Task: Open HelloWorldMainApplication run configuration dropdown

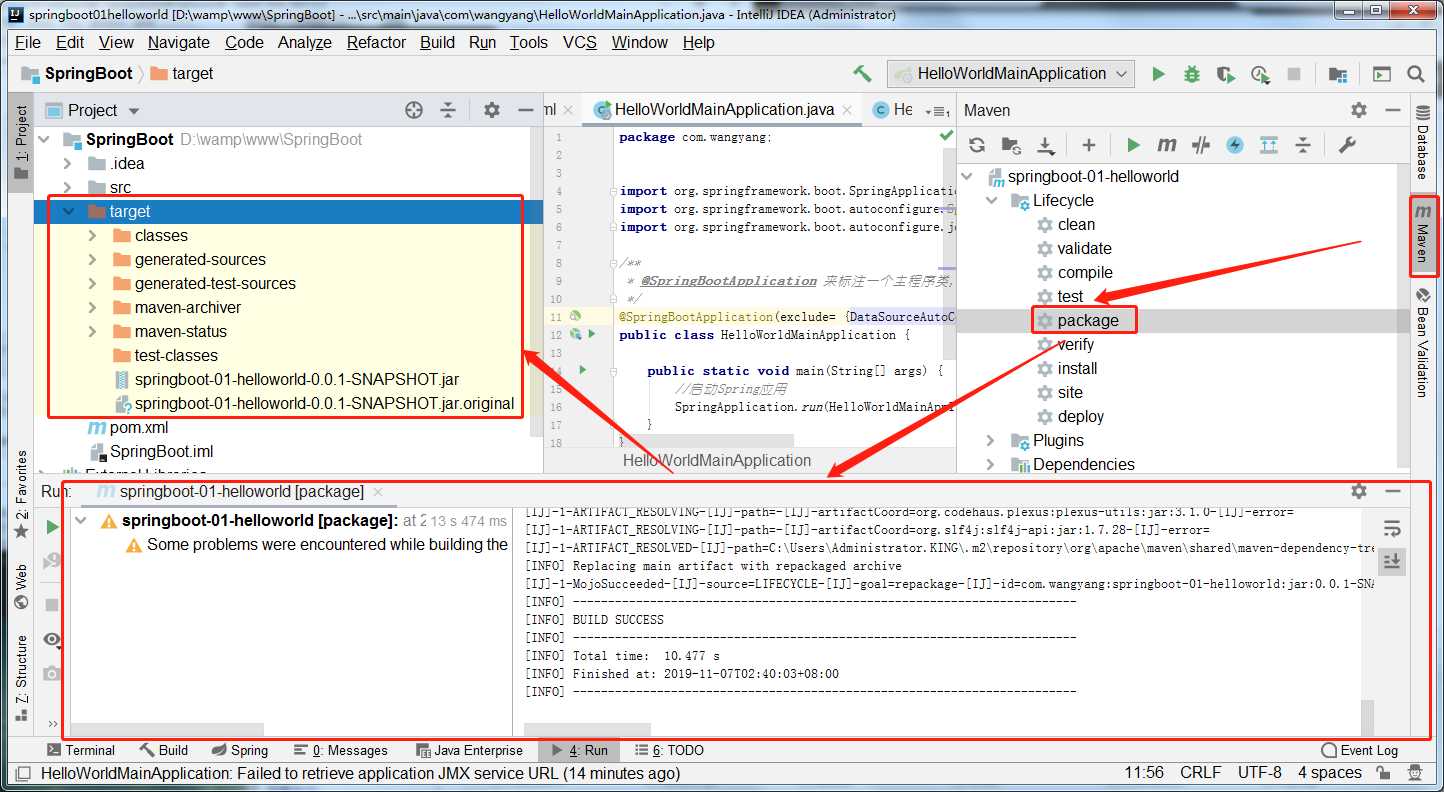Action: click(x=1011, y=74)
